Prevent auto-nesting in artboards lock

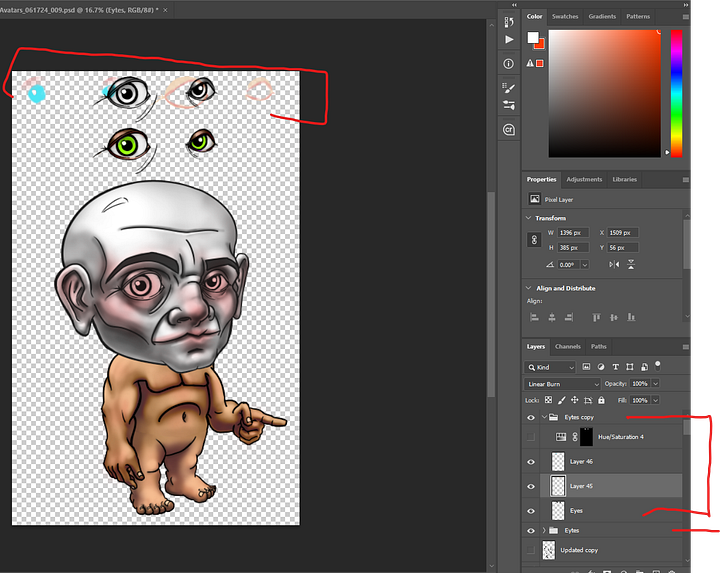(588, 400)
